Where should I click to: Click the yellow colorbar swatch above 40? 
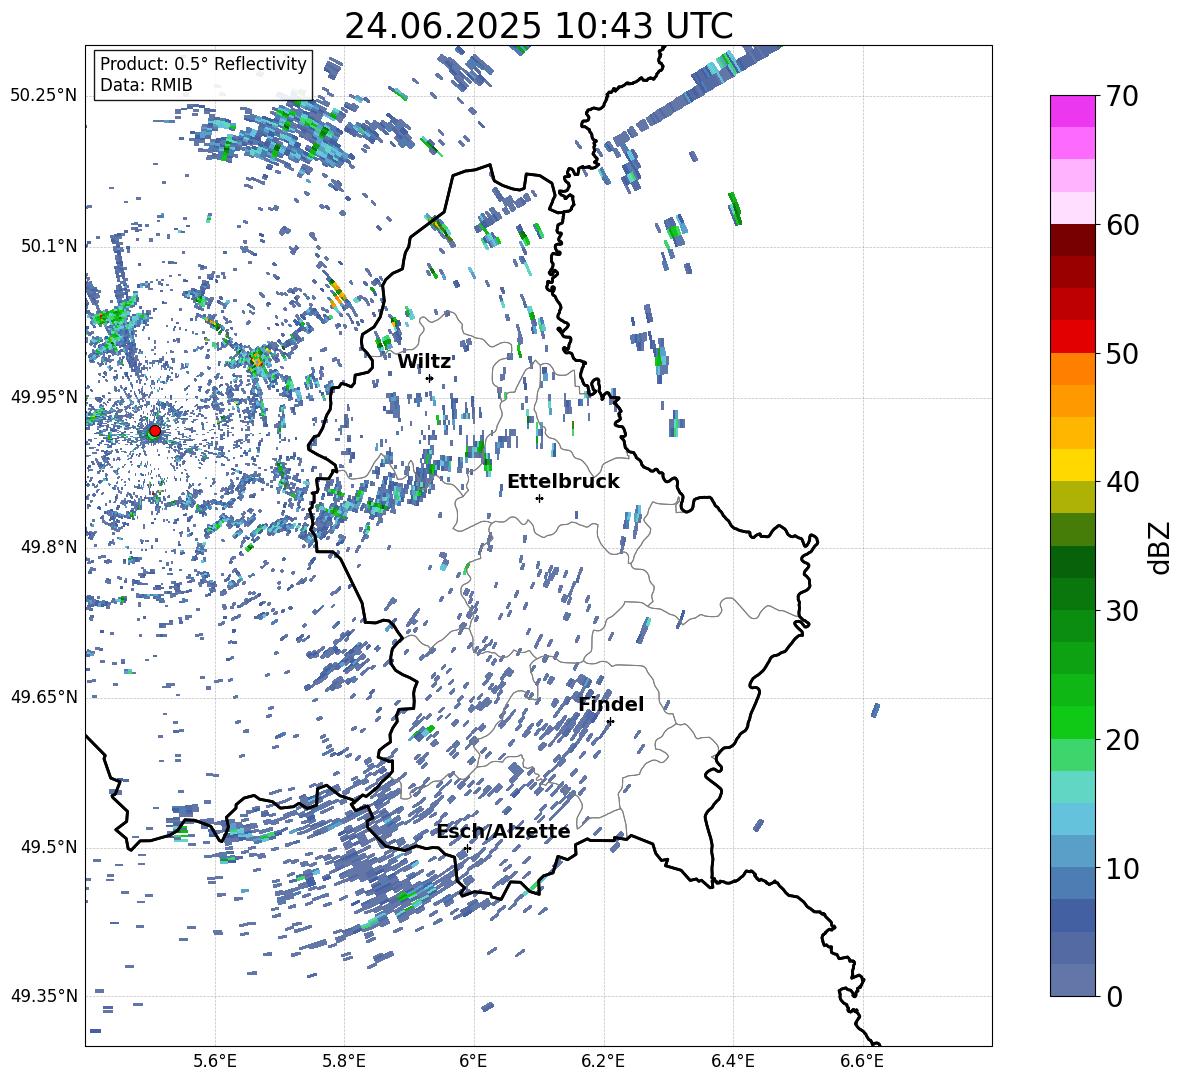coord(1072,465)
